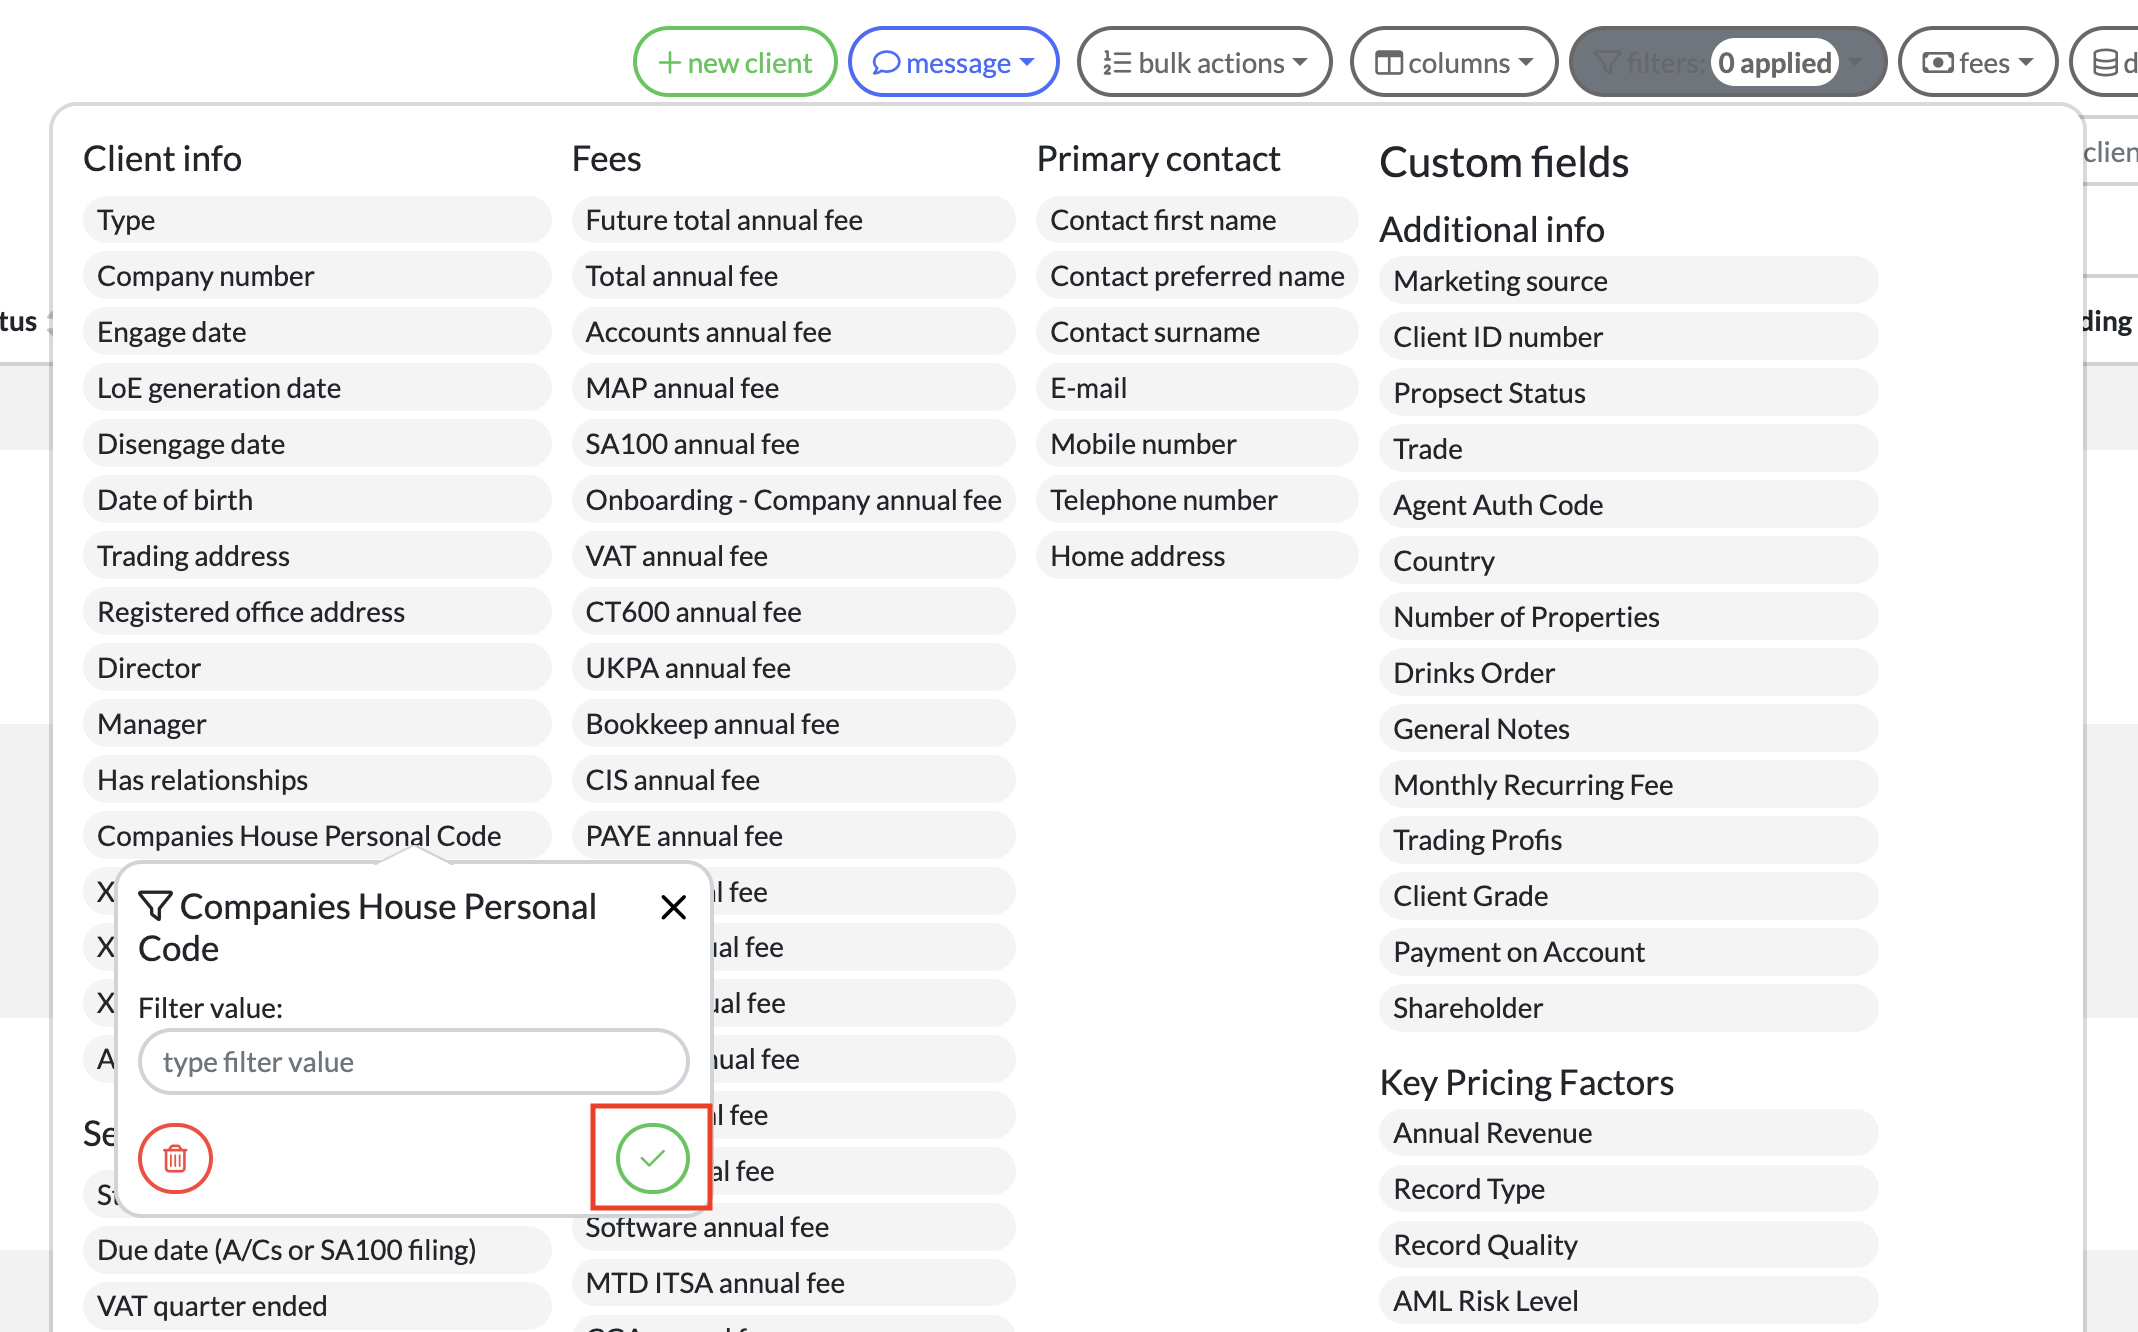Select the Engage date filter option
Image resolution: width=2138 pixels, height=1332 pixels.
pyautogui.click(x=316, y=332)
